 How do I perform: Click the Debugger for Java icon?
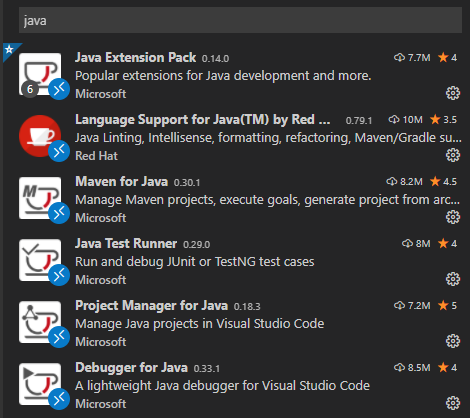click(x=40, y=384)
